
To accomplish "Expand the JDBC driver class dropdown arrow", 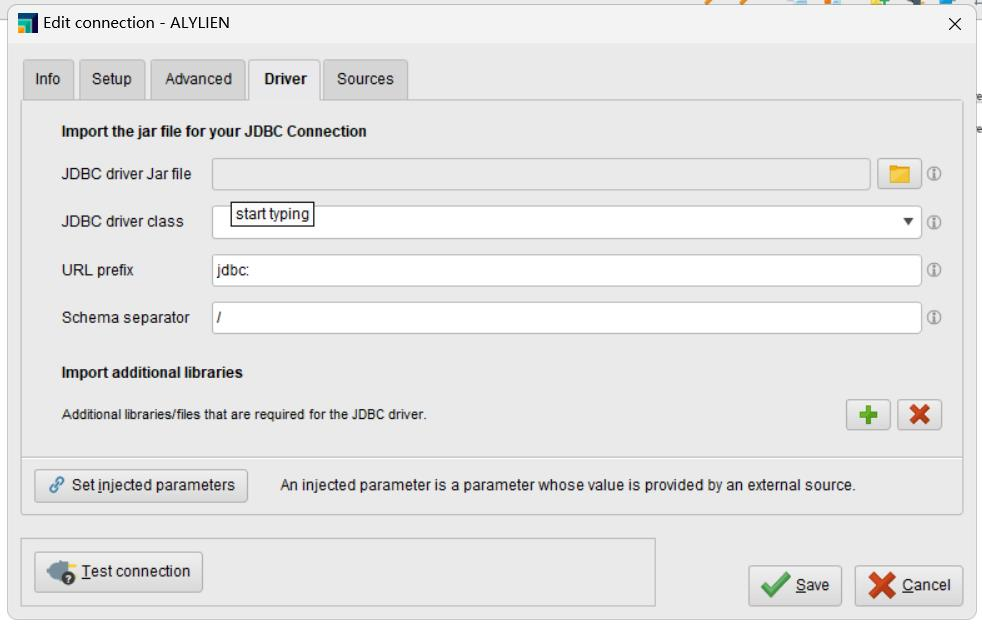I will [908, 222].
